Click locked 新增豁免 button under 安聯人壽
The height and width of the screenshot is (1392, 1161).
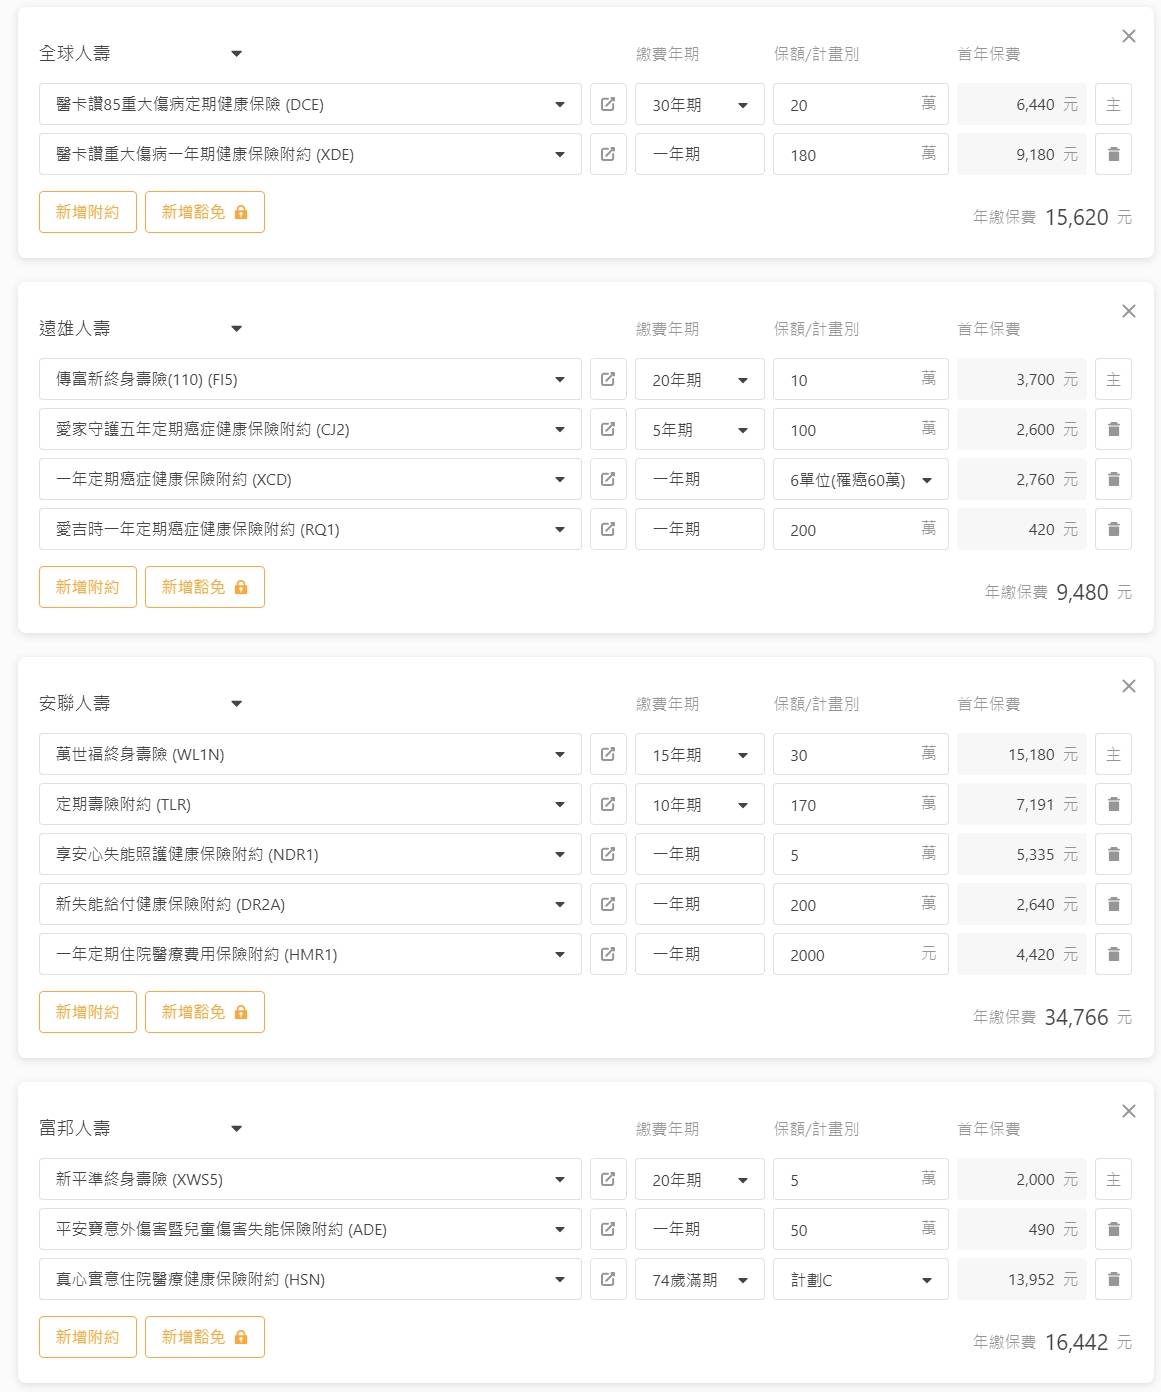(x=205, y=1012)
